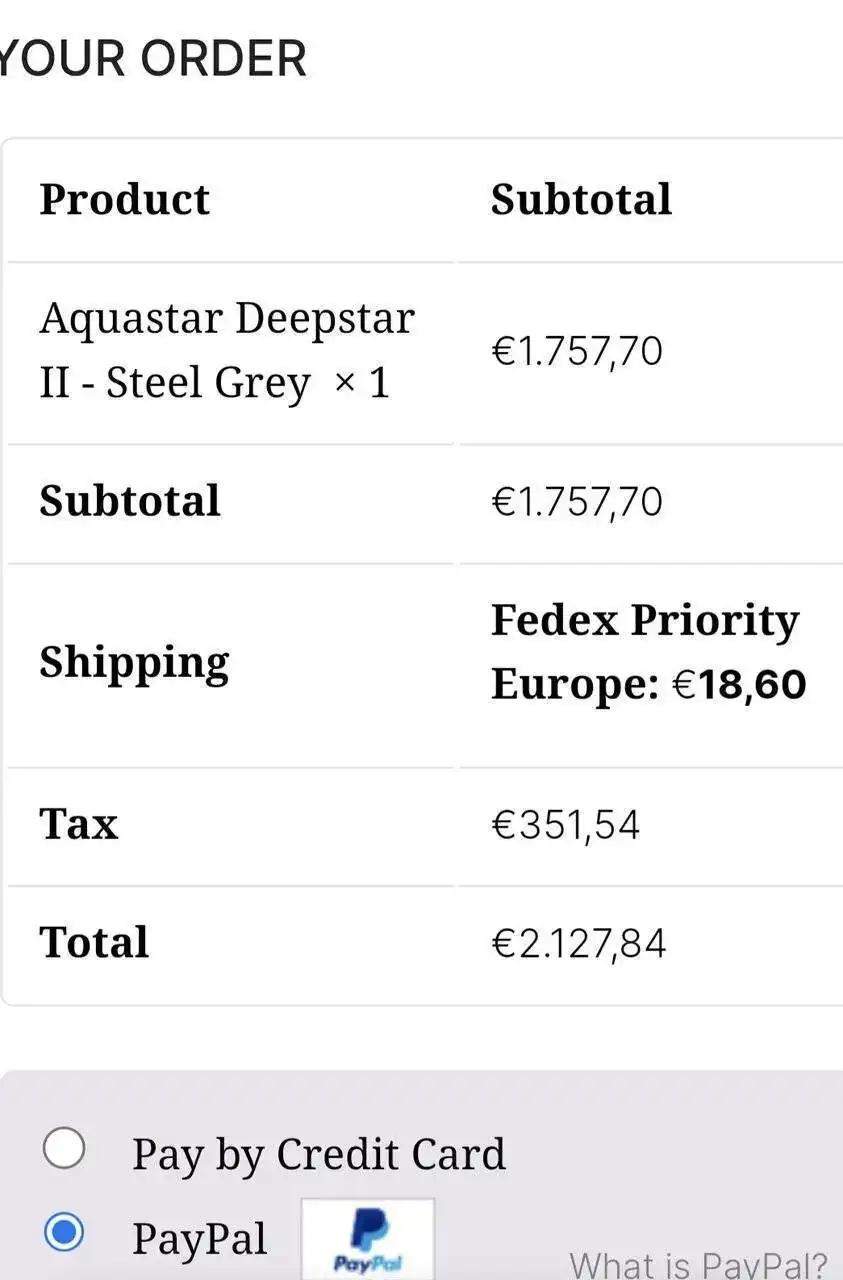Image resolution: width=843 pixels, height=1280 pixels.
Task: Click the quantity × 1 indicator
Action: coord(361,383)
